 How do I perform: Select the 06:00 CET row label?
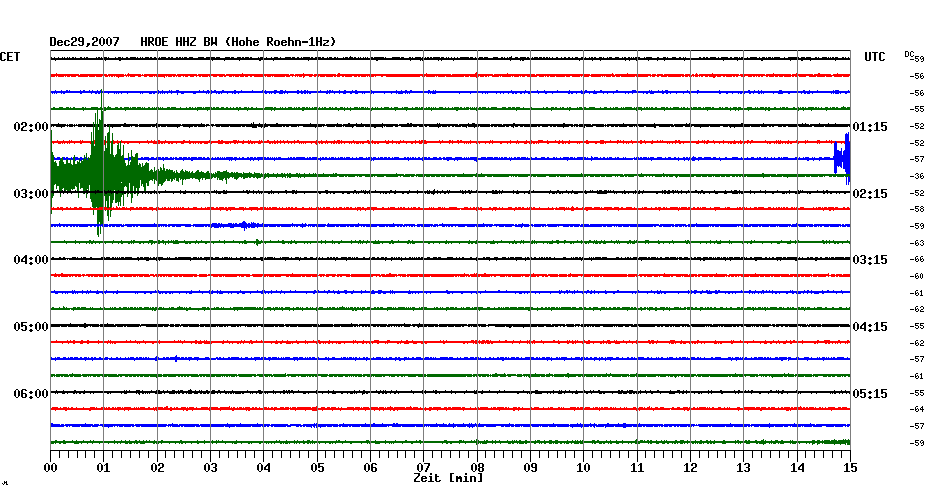31,393
